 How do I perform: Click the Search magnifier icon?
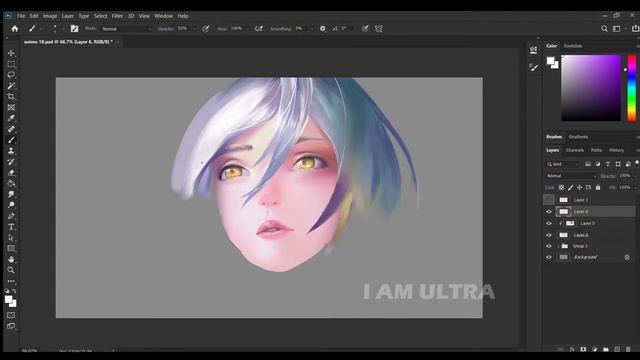click(604, 29)
